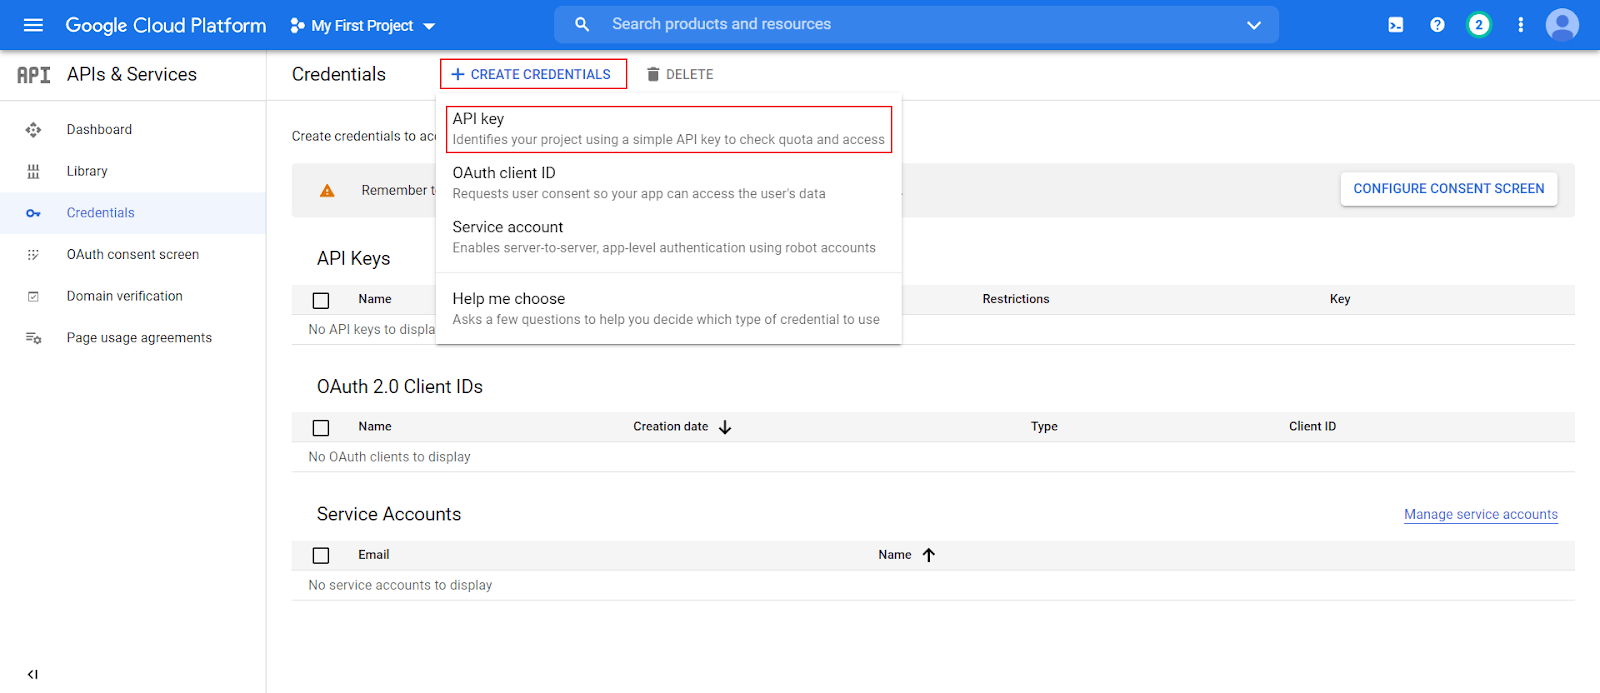The height and width of the screenshot is (693, 1600).
Task: Click Google Cloud Platform logo text
Action: (166, 26)
